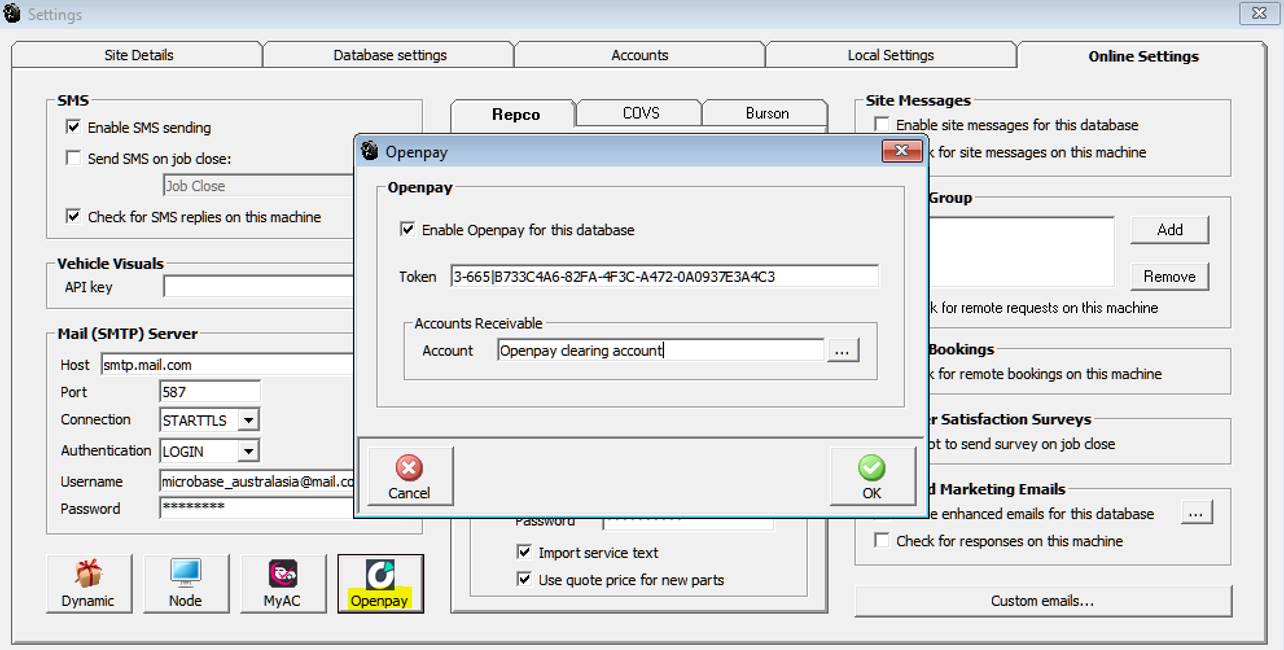This screenshot has height=650, width=1284.
Task: Open the Dynamic gift box button
Action: pyautogui.click(x=88, y=584)
